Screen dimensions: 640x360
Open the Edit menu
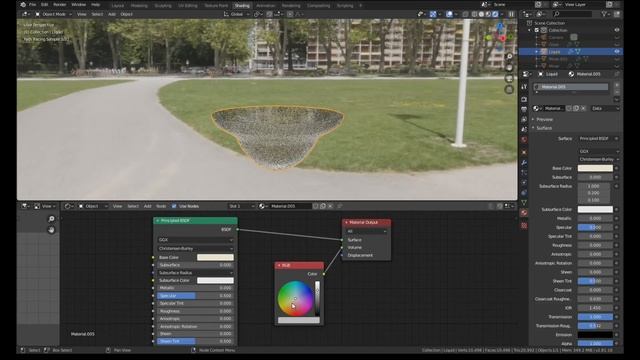[x=44, y=5]
